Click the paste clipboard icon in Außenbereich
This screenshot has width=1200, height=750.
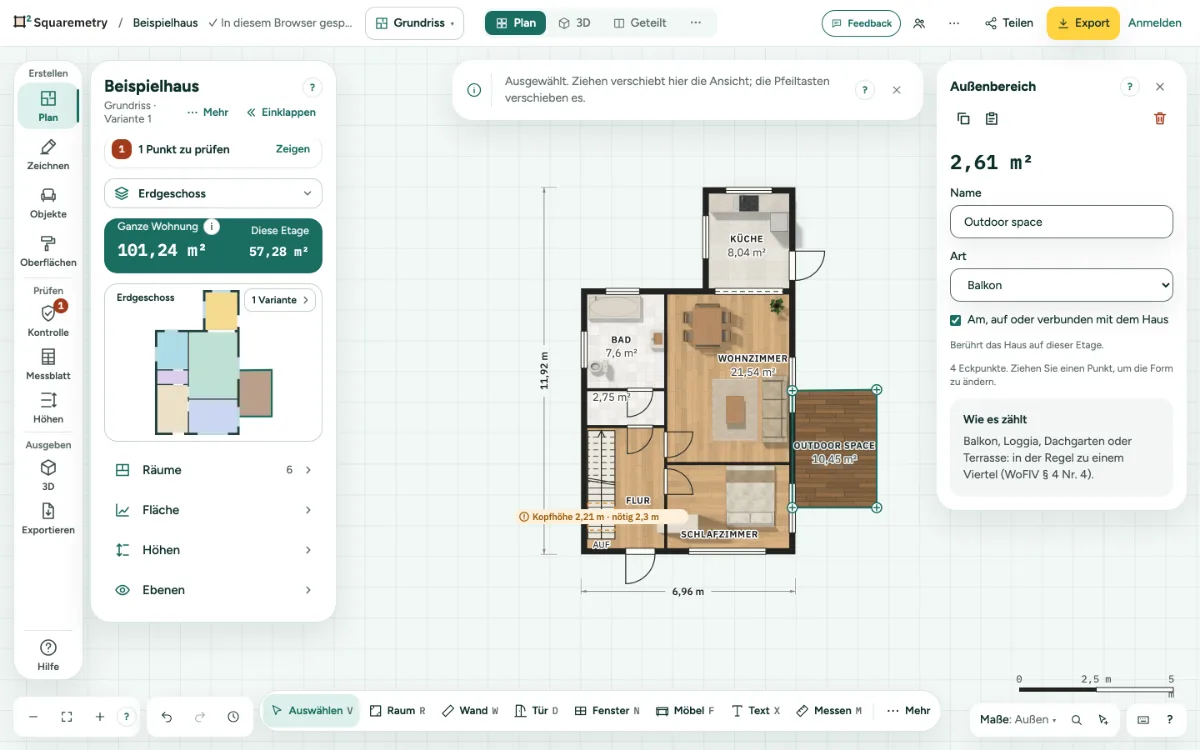(x=991, y=119)
